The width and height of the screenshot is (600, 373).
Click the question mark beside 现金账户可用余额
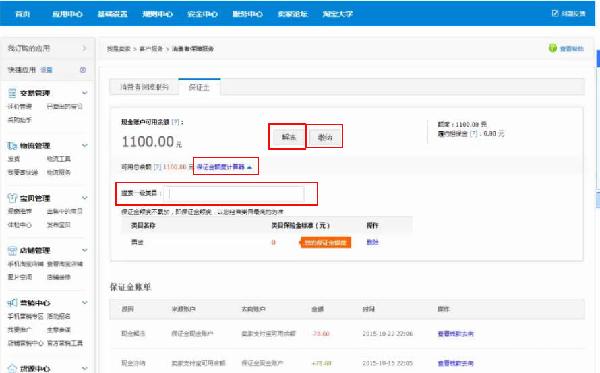coord(175,122)
